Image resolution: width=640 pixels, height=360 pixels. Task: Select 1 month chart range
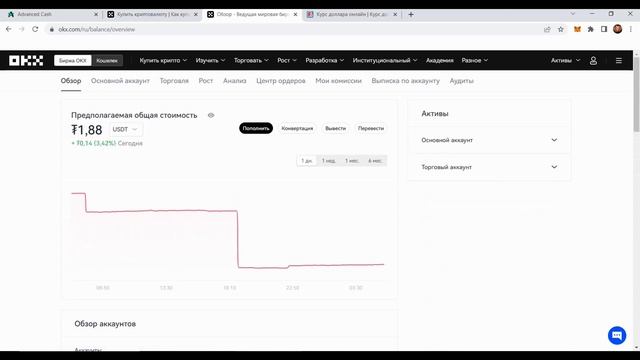click(351, 161)
